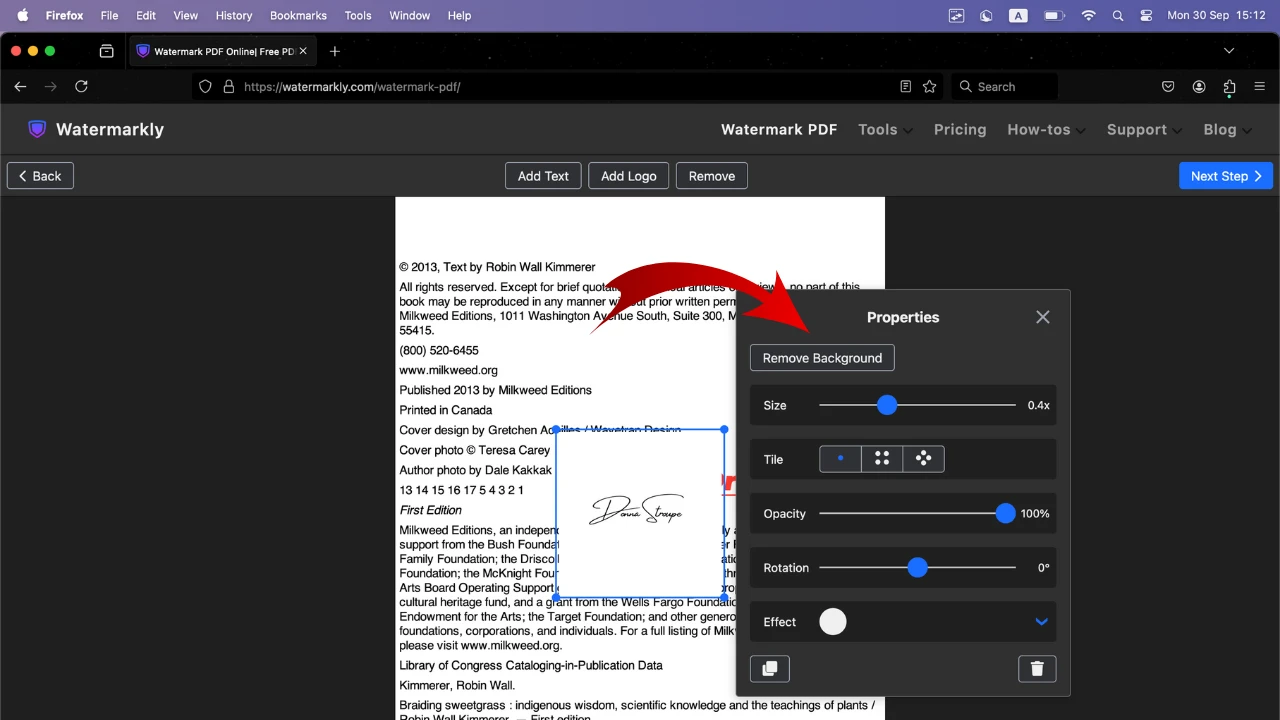Close the Properties panel

(x=1043, y=317)
